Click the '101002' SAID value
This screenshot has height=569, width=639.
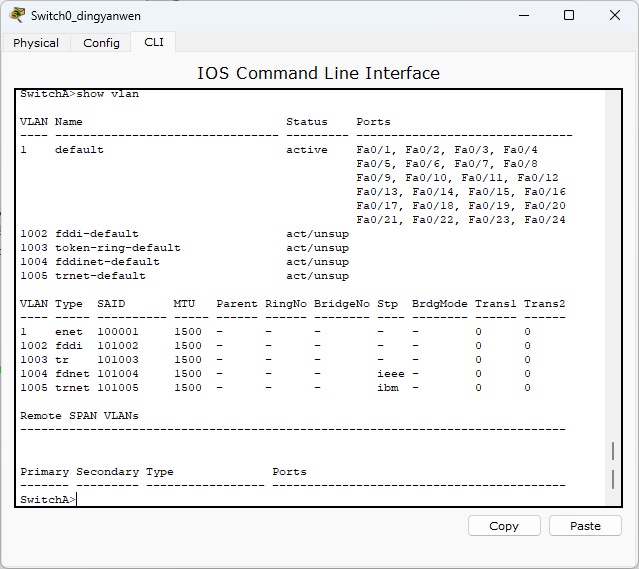118,346
